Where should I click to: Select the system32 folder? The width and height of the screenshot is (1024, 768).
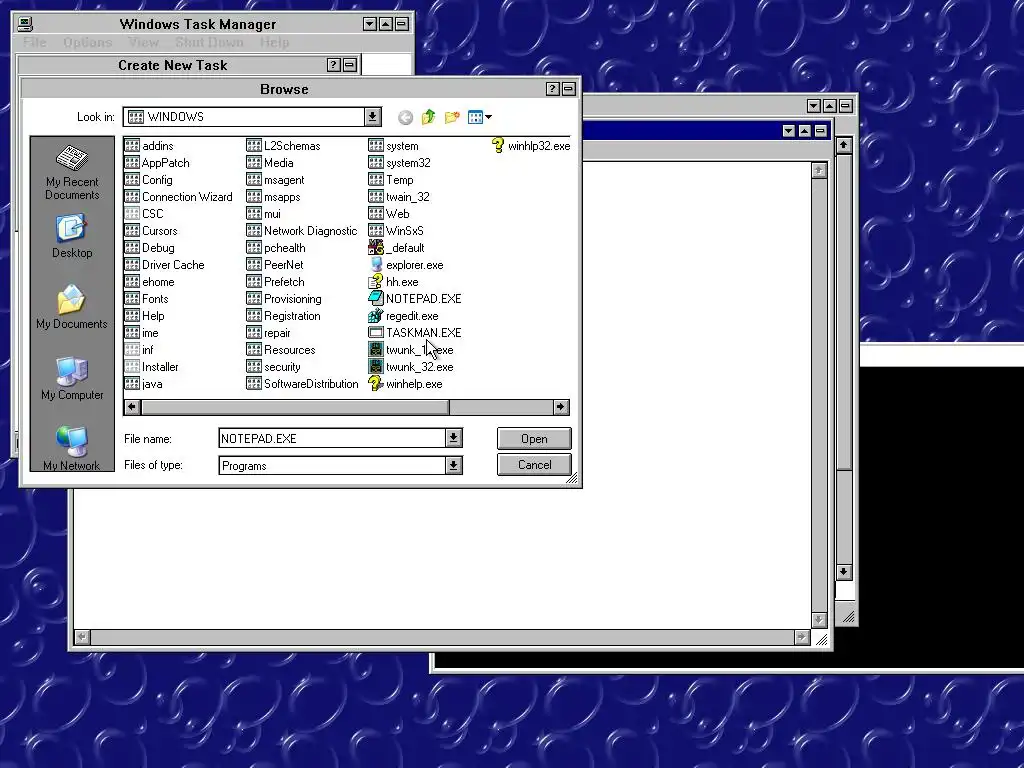pos(400,163)
